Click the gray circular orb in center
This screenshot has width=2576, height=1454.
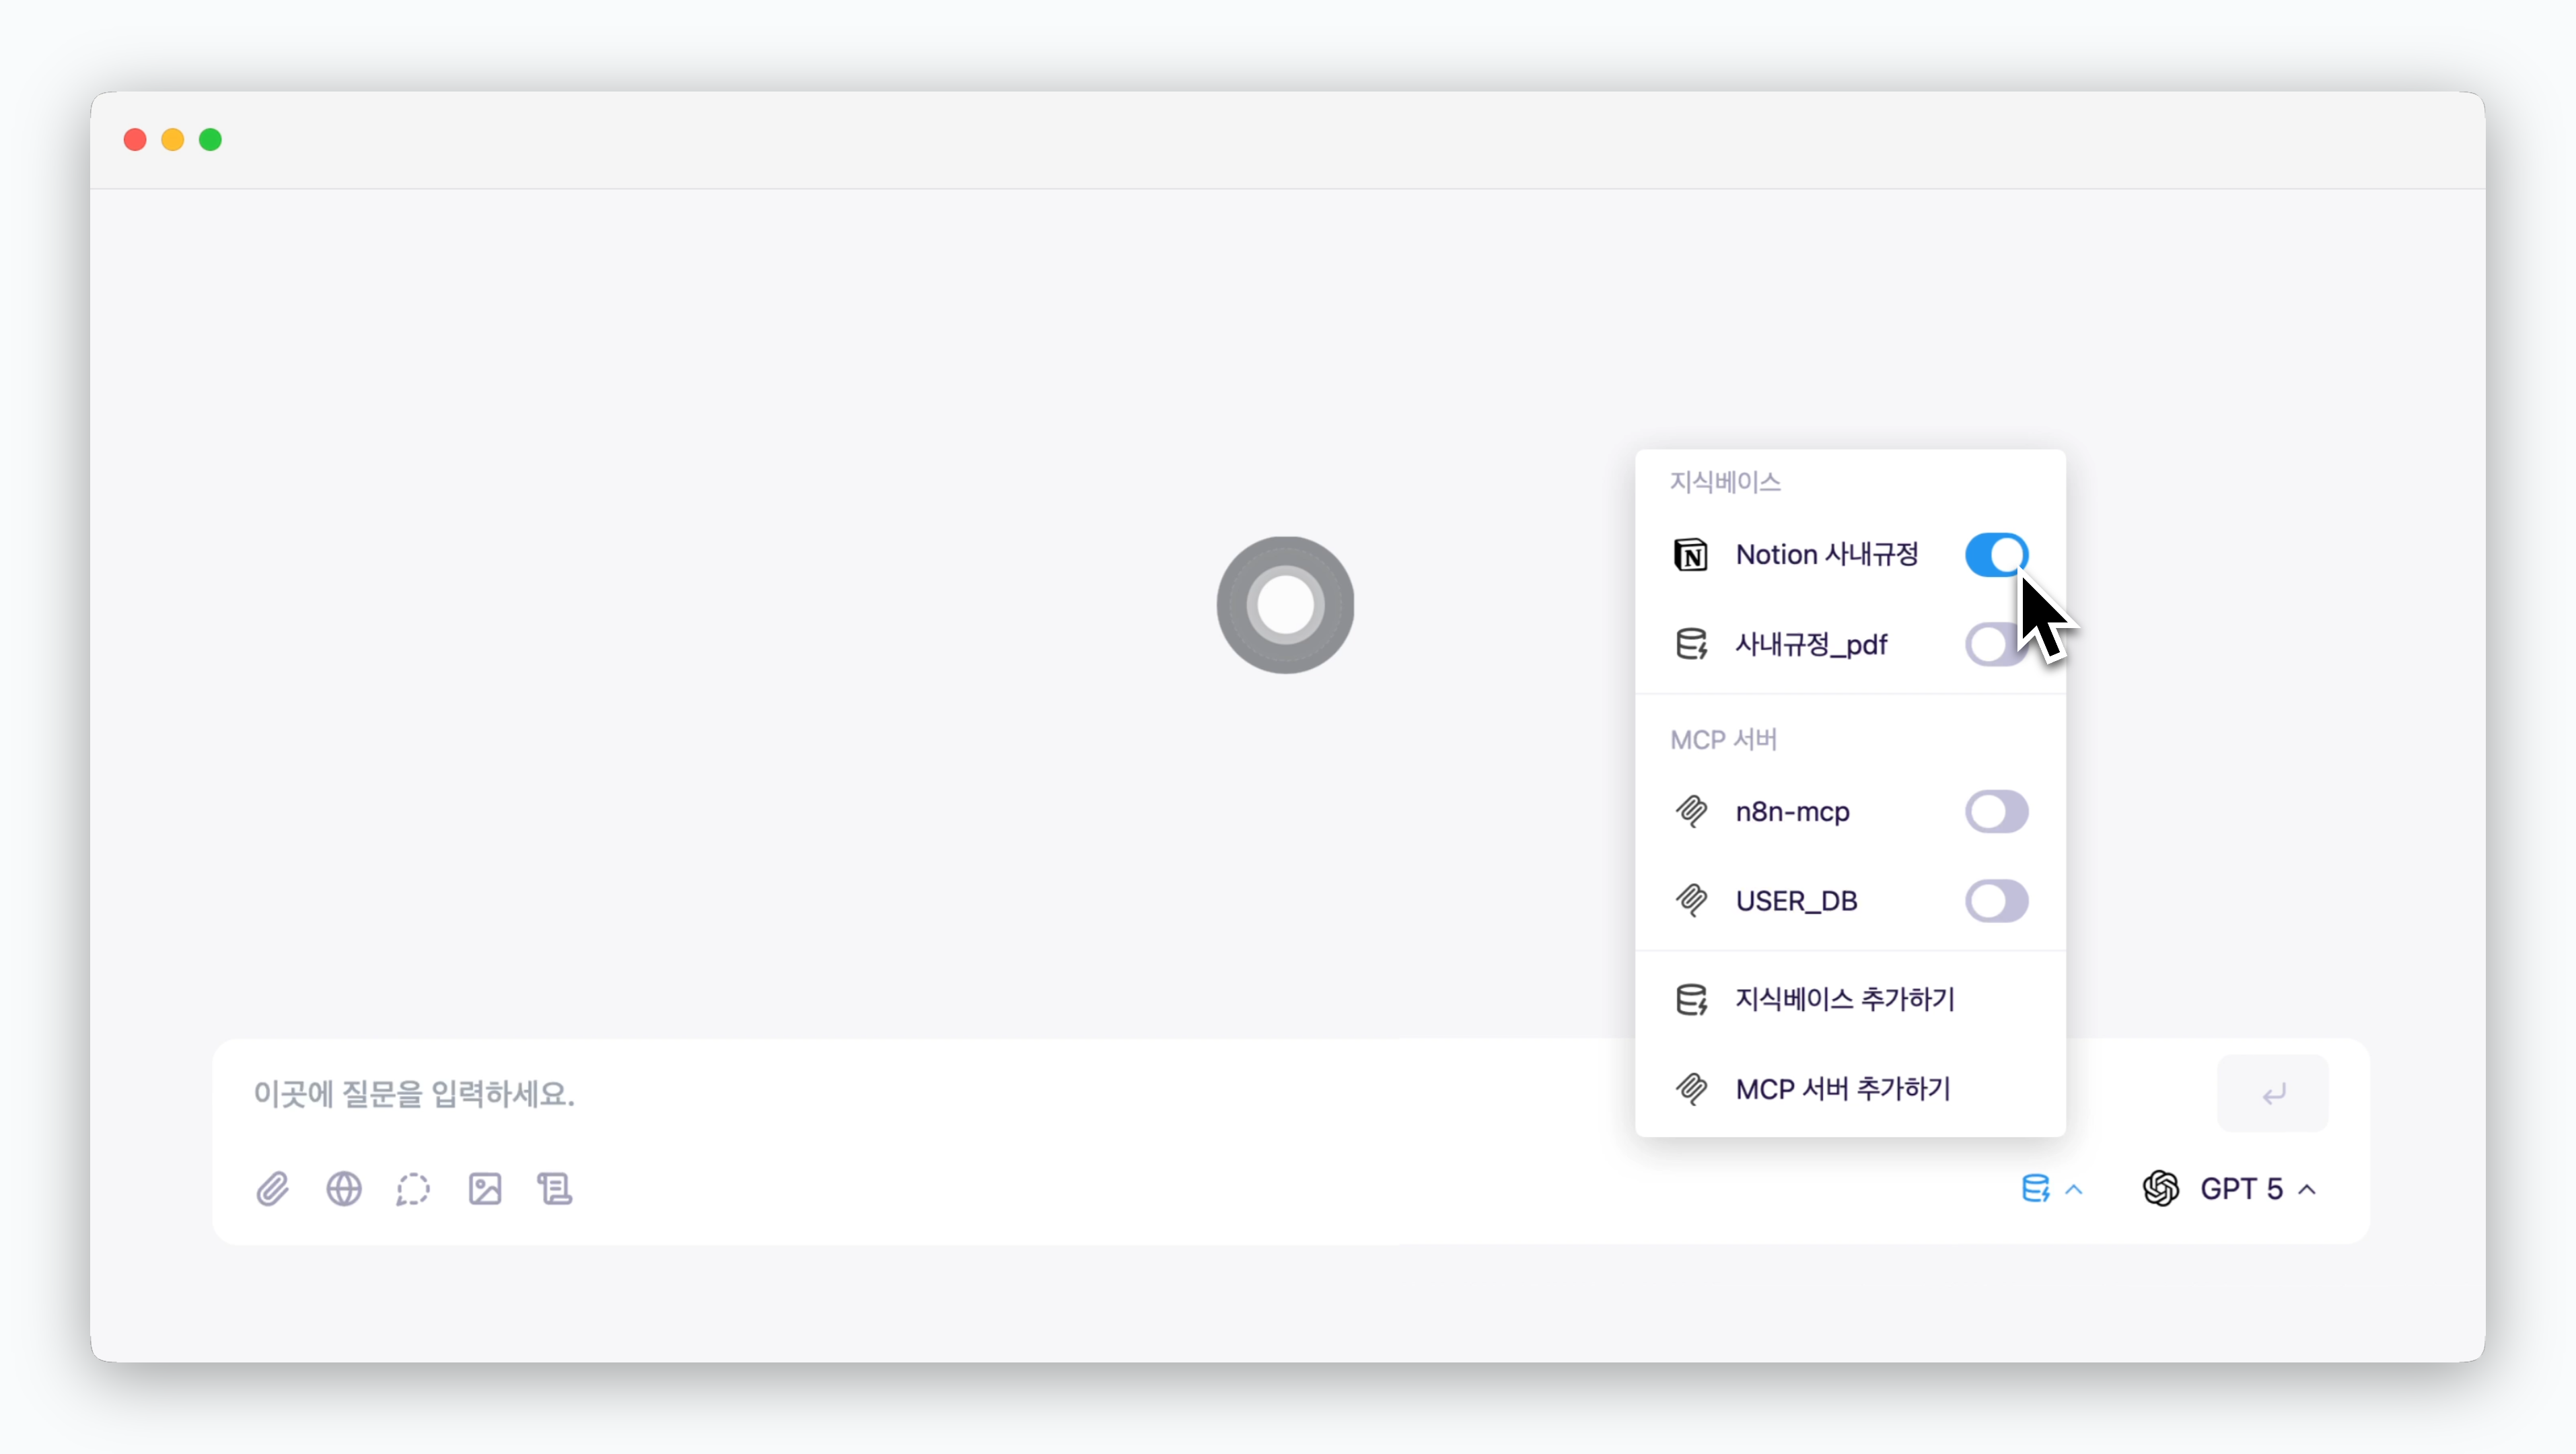click(1285, 605)
